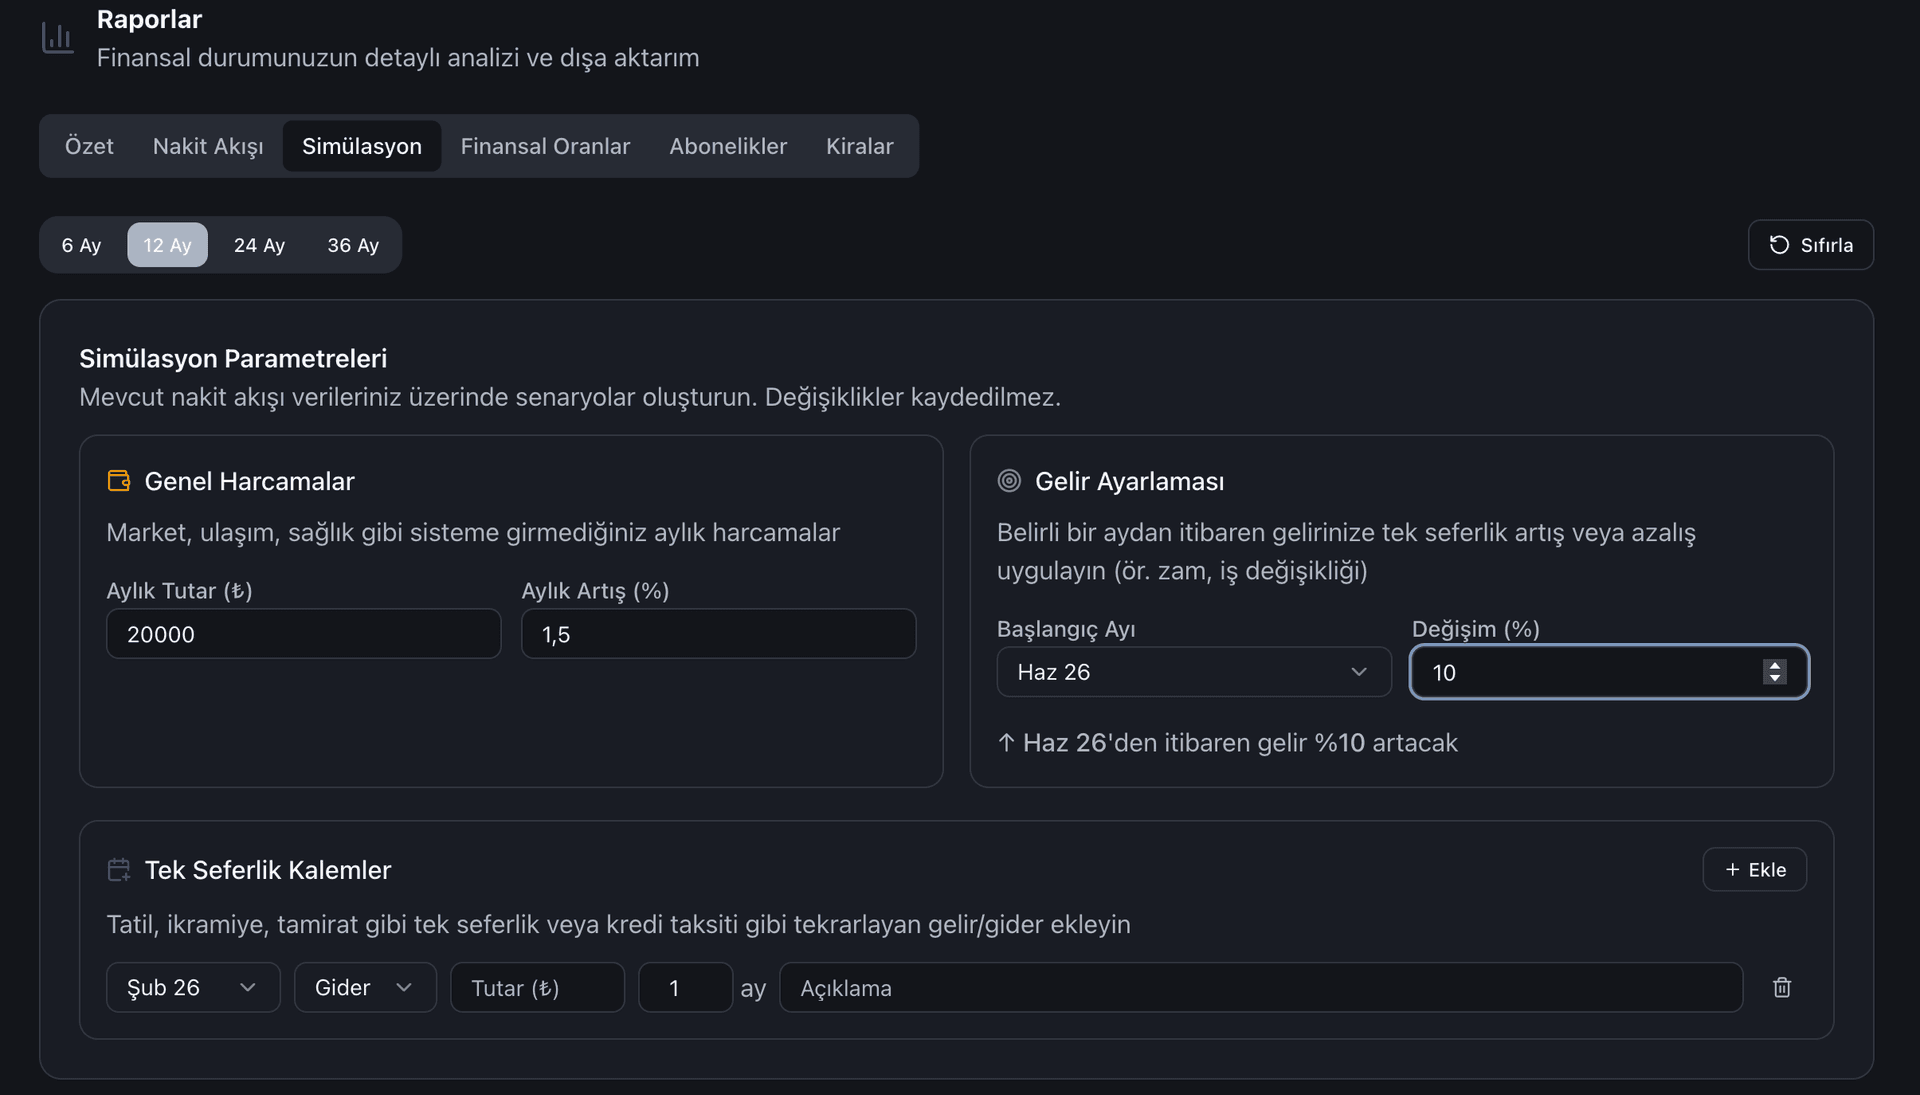Open the Kiralar tab

tap(859, 146)
